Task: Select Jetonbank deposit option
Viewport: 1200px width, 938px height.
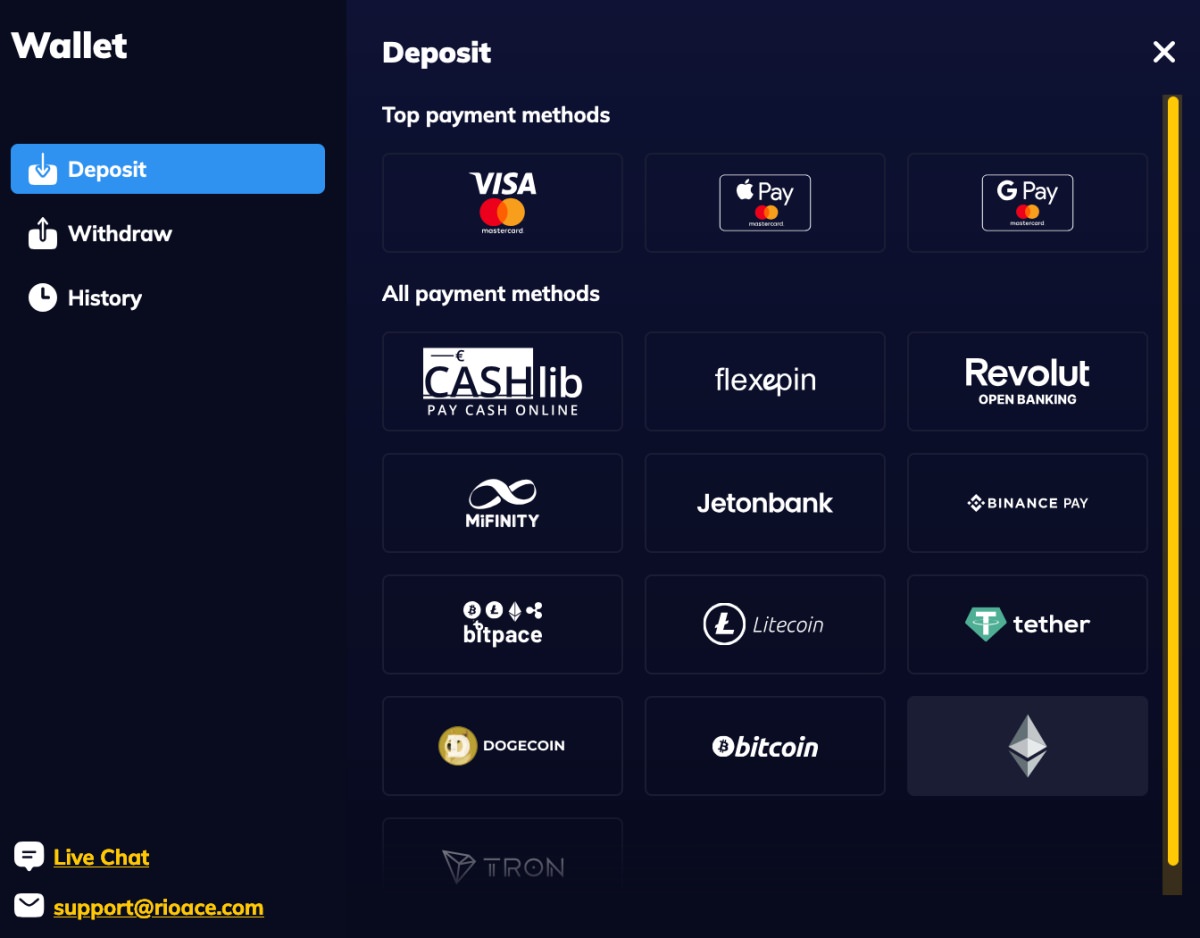Action: point(765,503)
